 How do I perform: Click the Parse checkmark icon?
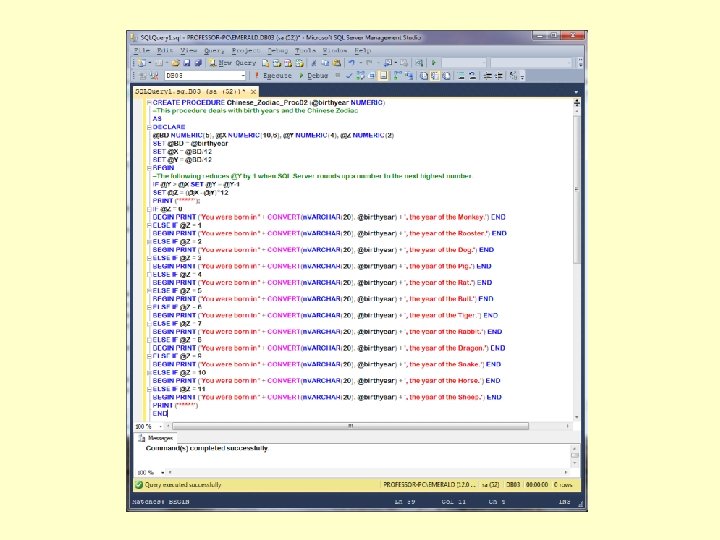pos(349,75)
